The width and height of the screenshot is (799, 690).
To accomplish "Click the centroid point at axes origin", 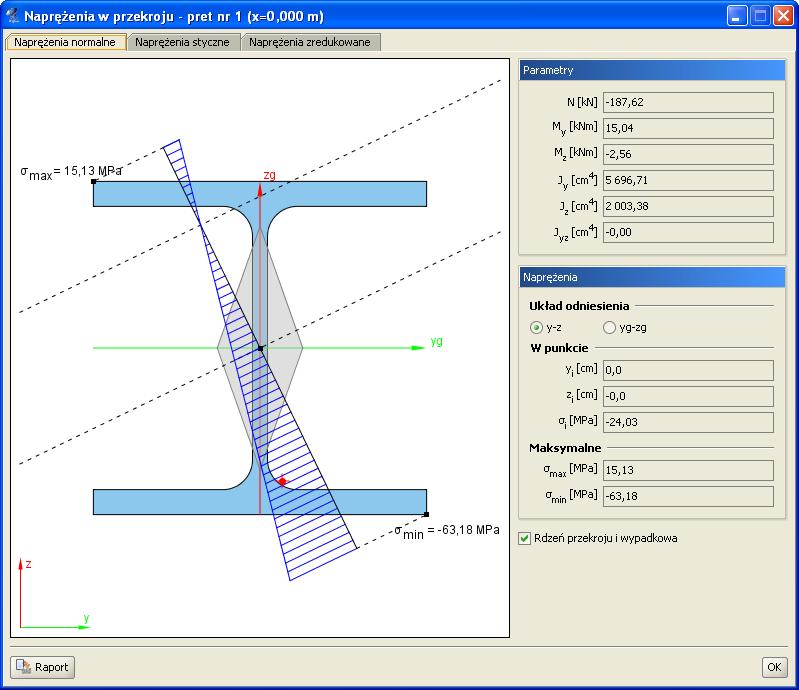I will [260, 349].
